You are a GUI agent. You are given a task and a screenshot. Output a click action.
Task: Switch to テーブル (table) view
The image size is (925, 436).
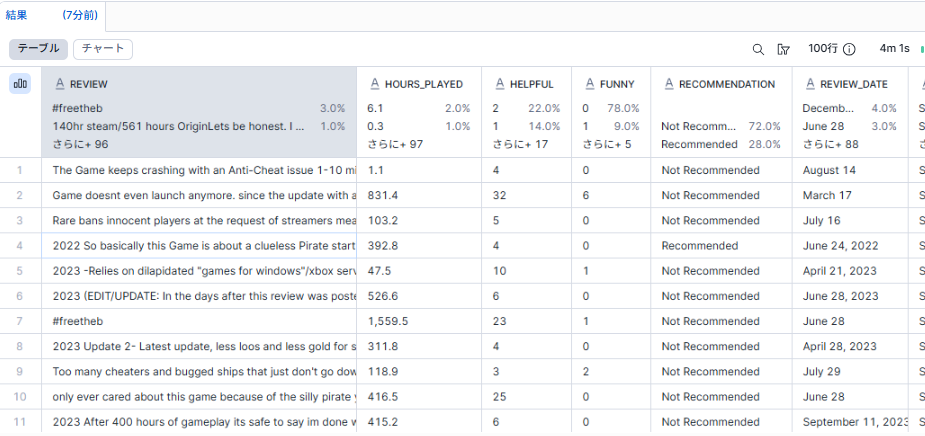tap(39, 49)
